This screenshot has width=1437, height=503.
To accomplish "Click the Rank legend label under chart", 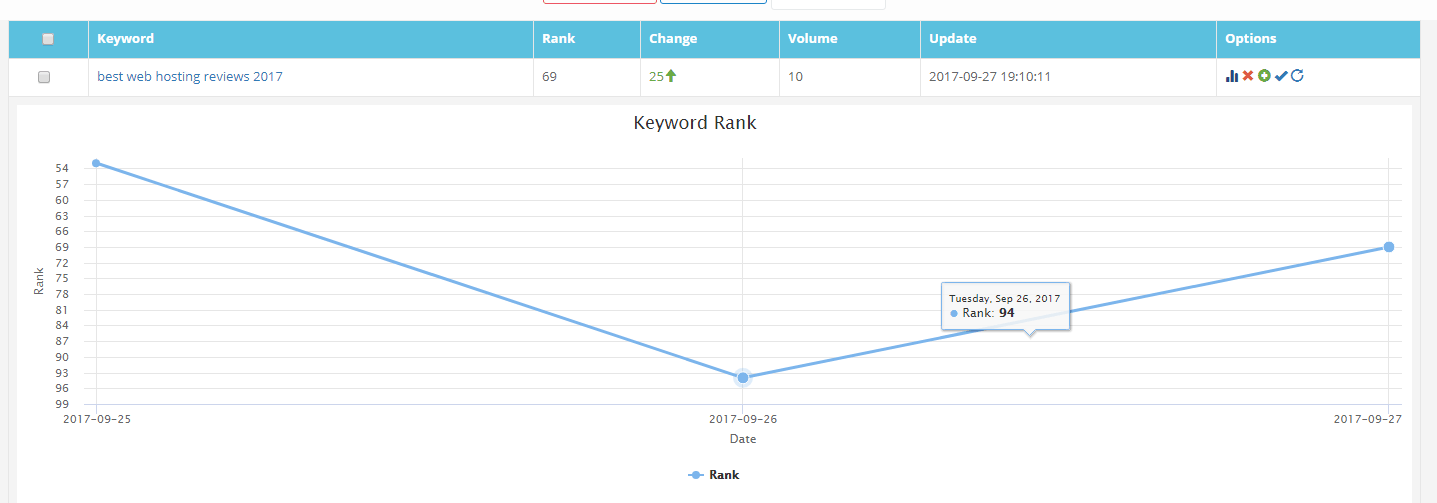I will [724, 475].
